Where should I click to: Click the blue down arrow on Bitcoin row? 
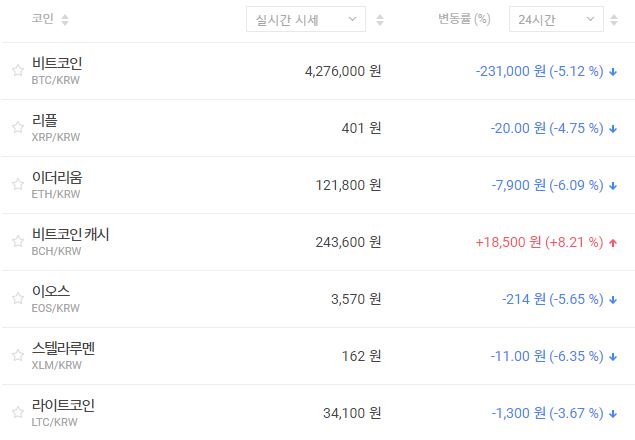[612, 71]
